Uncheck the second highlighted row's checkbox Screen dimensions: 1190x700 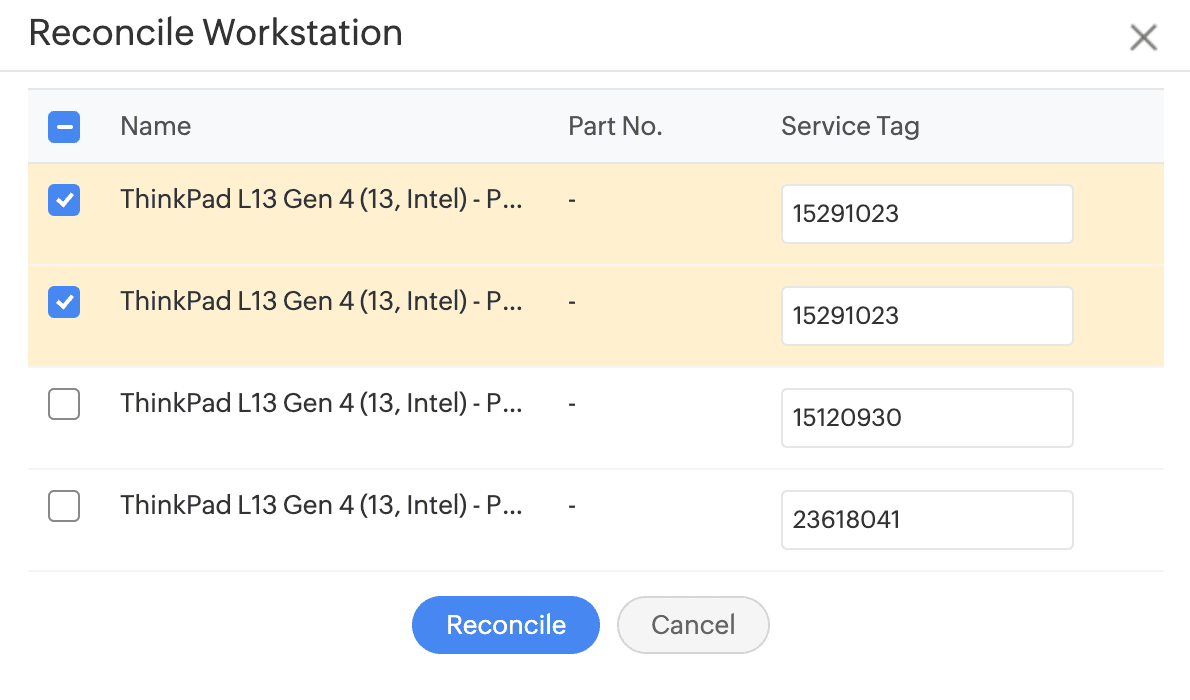(64, 302)
